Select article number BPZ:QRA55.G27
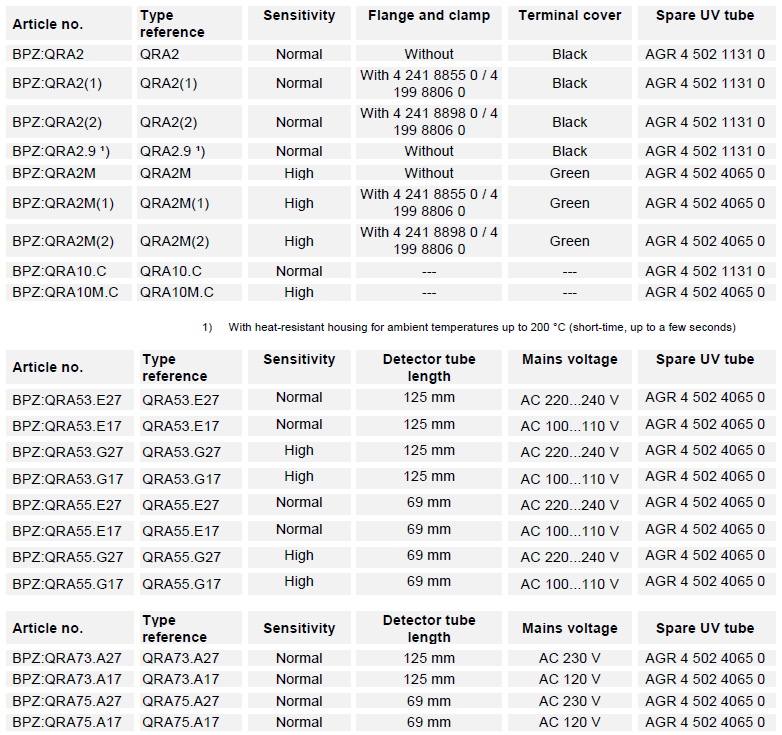782x735 pixels. coord(68,557)
